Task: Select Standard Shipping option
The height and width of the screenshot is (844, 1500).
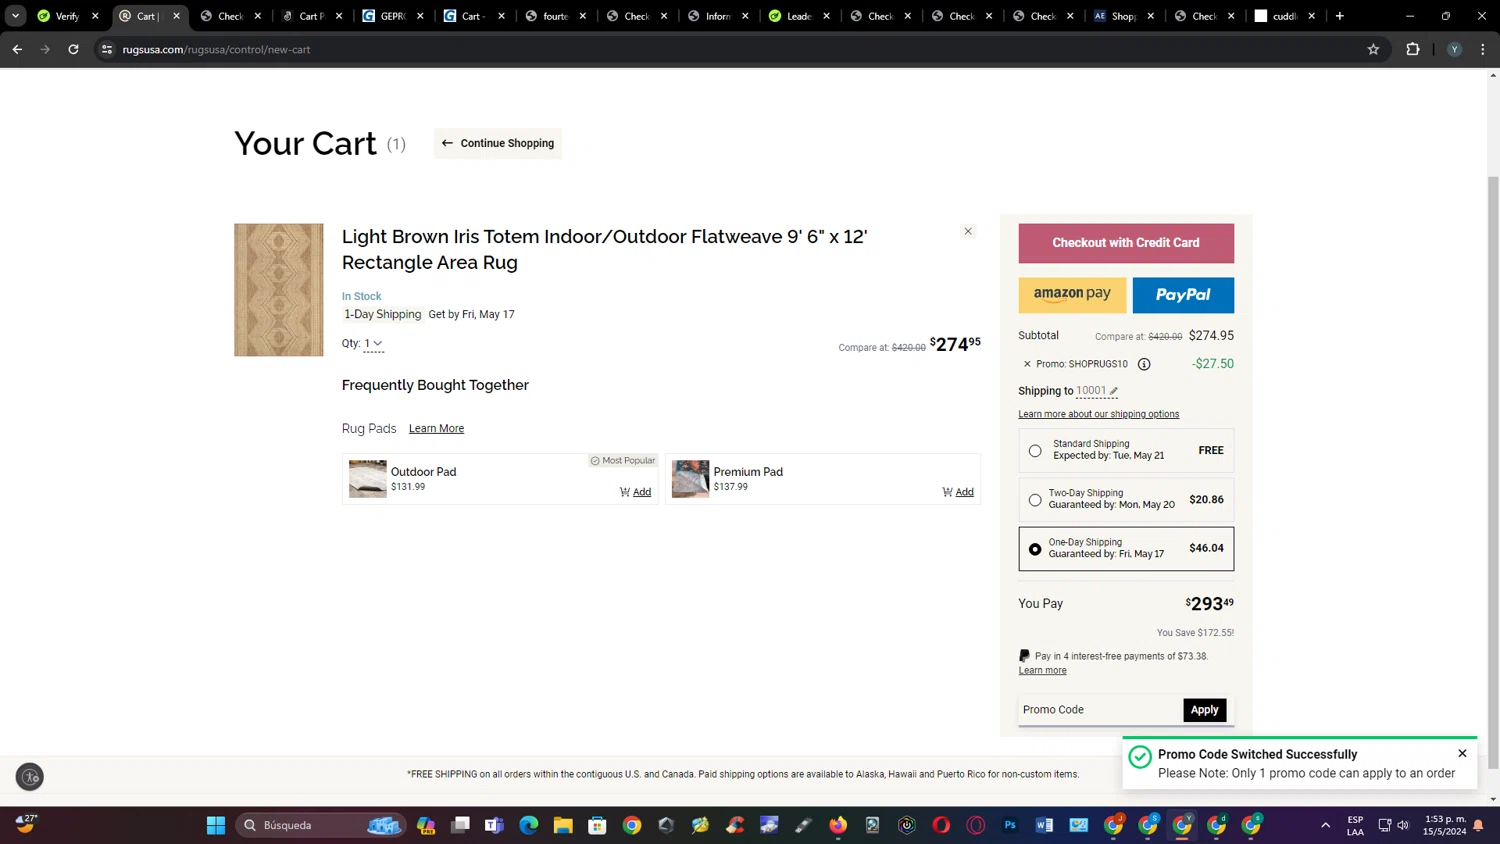Action: pyautogui.click(x=1035, y=451)
